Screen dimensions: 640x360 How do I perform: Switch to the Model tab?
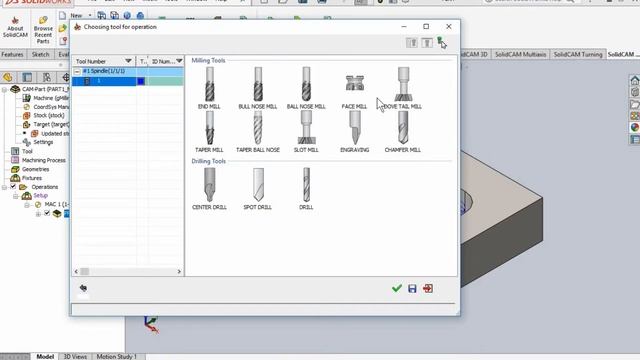coord(45,356)
